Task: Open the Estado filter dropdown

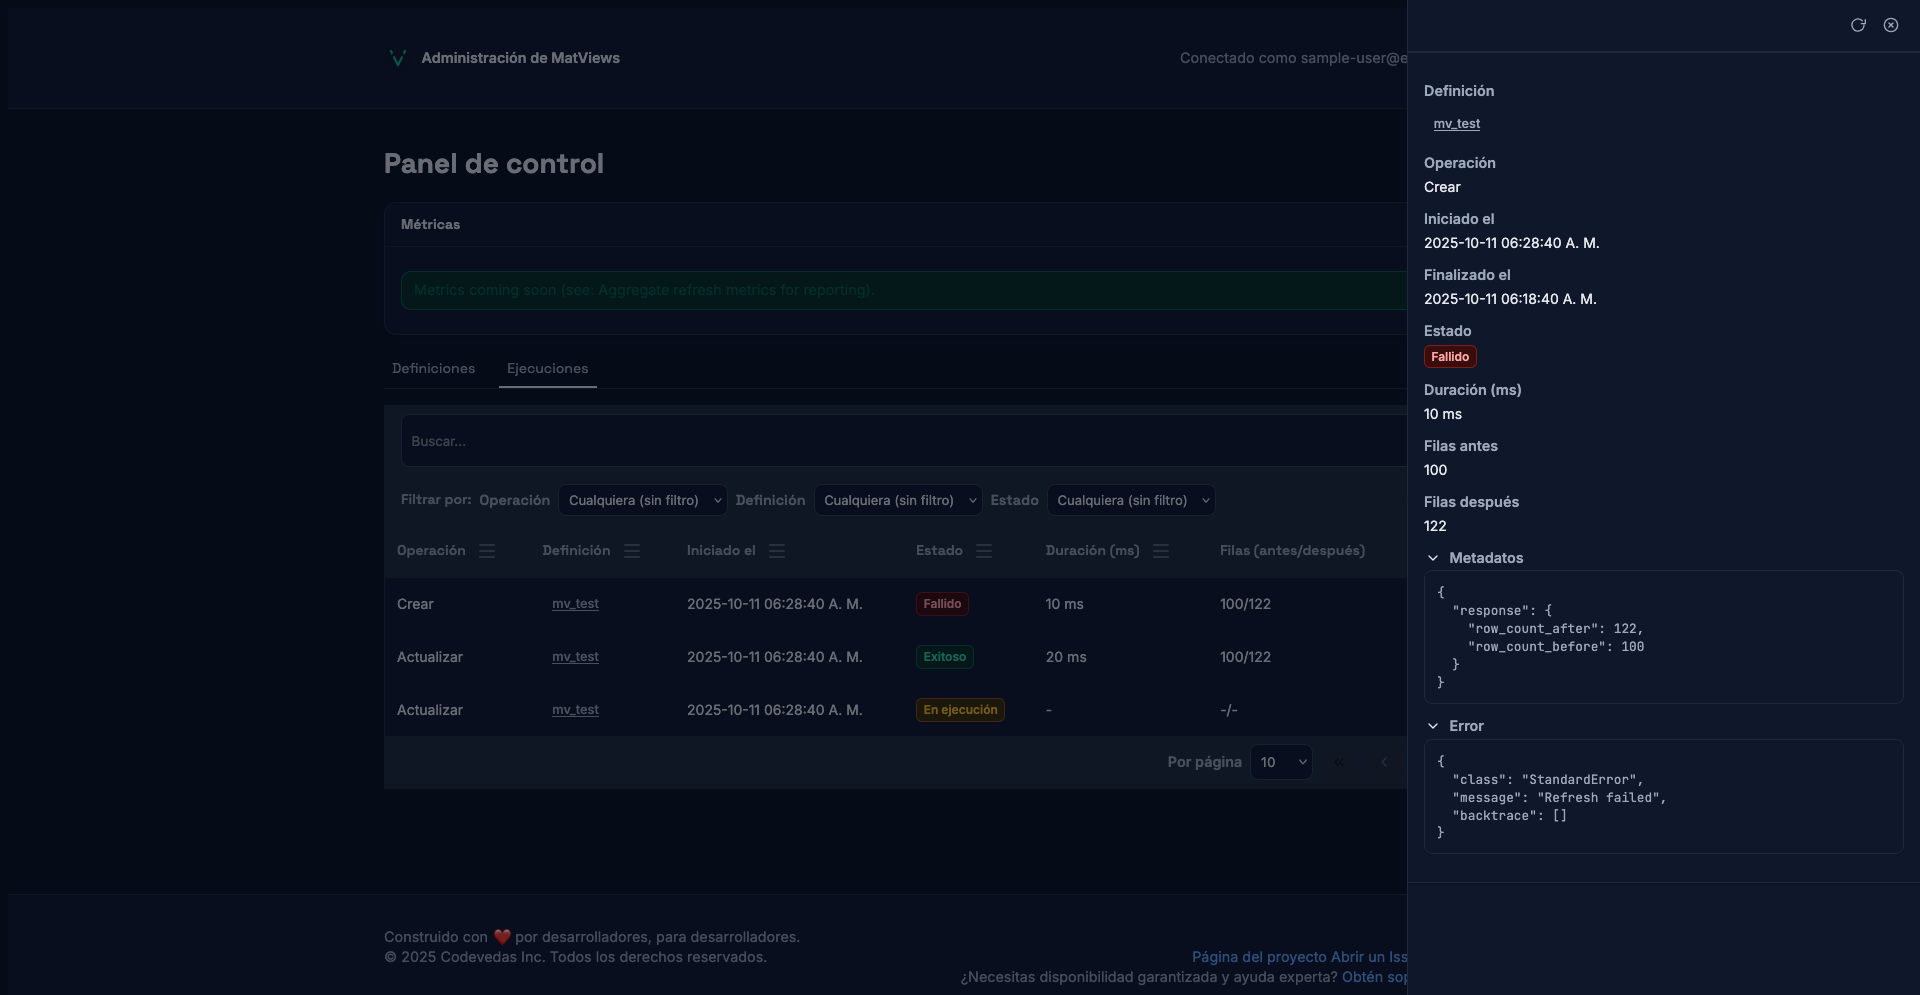Action: [x=1130, y=501]
